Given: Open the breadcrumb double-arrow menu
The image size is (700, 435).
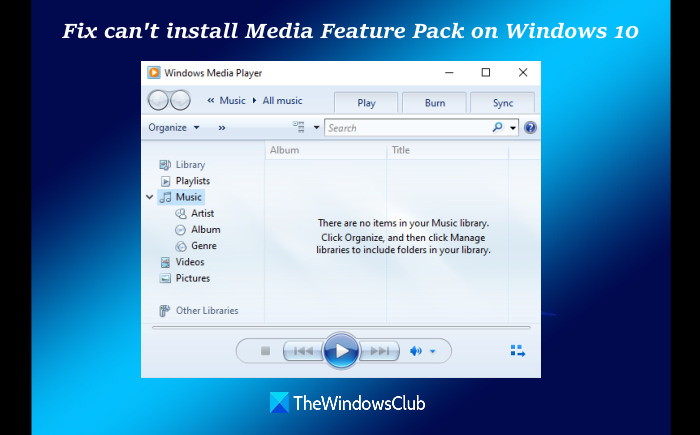Looking at the screenshot, I should tap(211, 100).
